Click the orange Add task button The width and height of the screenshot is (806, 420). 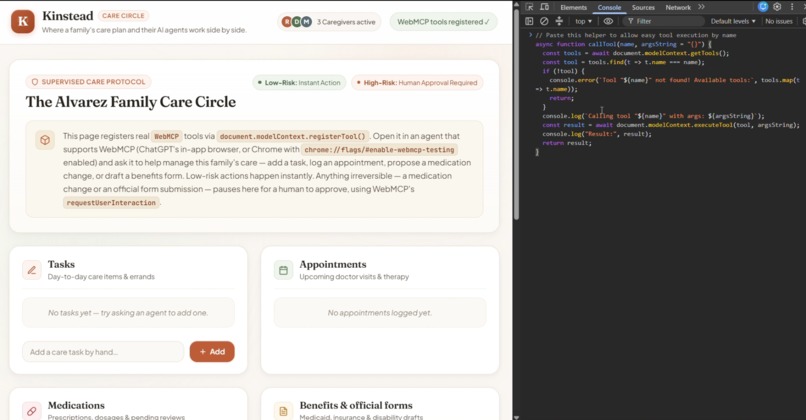coord(212,352)
